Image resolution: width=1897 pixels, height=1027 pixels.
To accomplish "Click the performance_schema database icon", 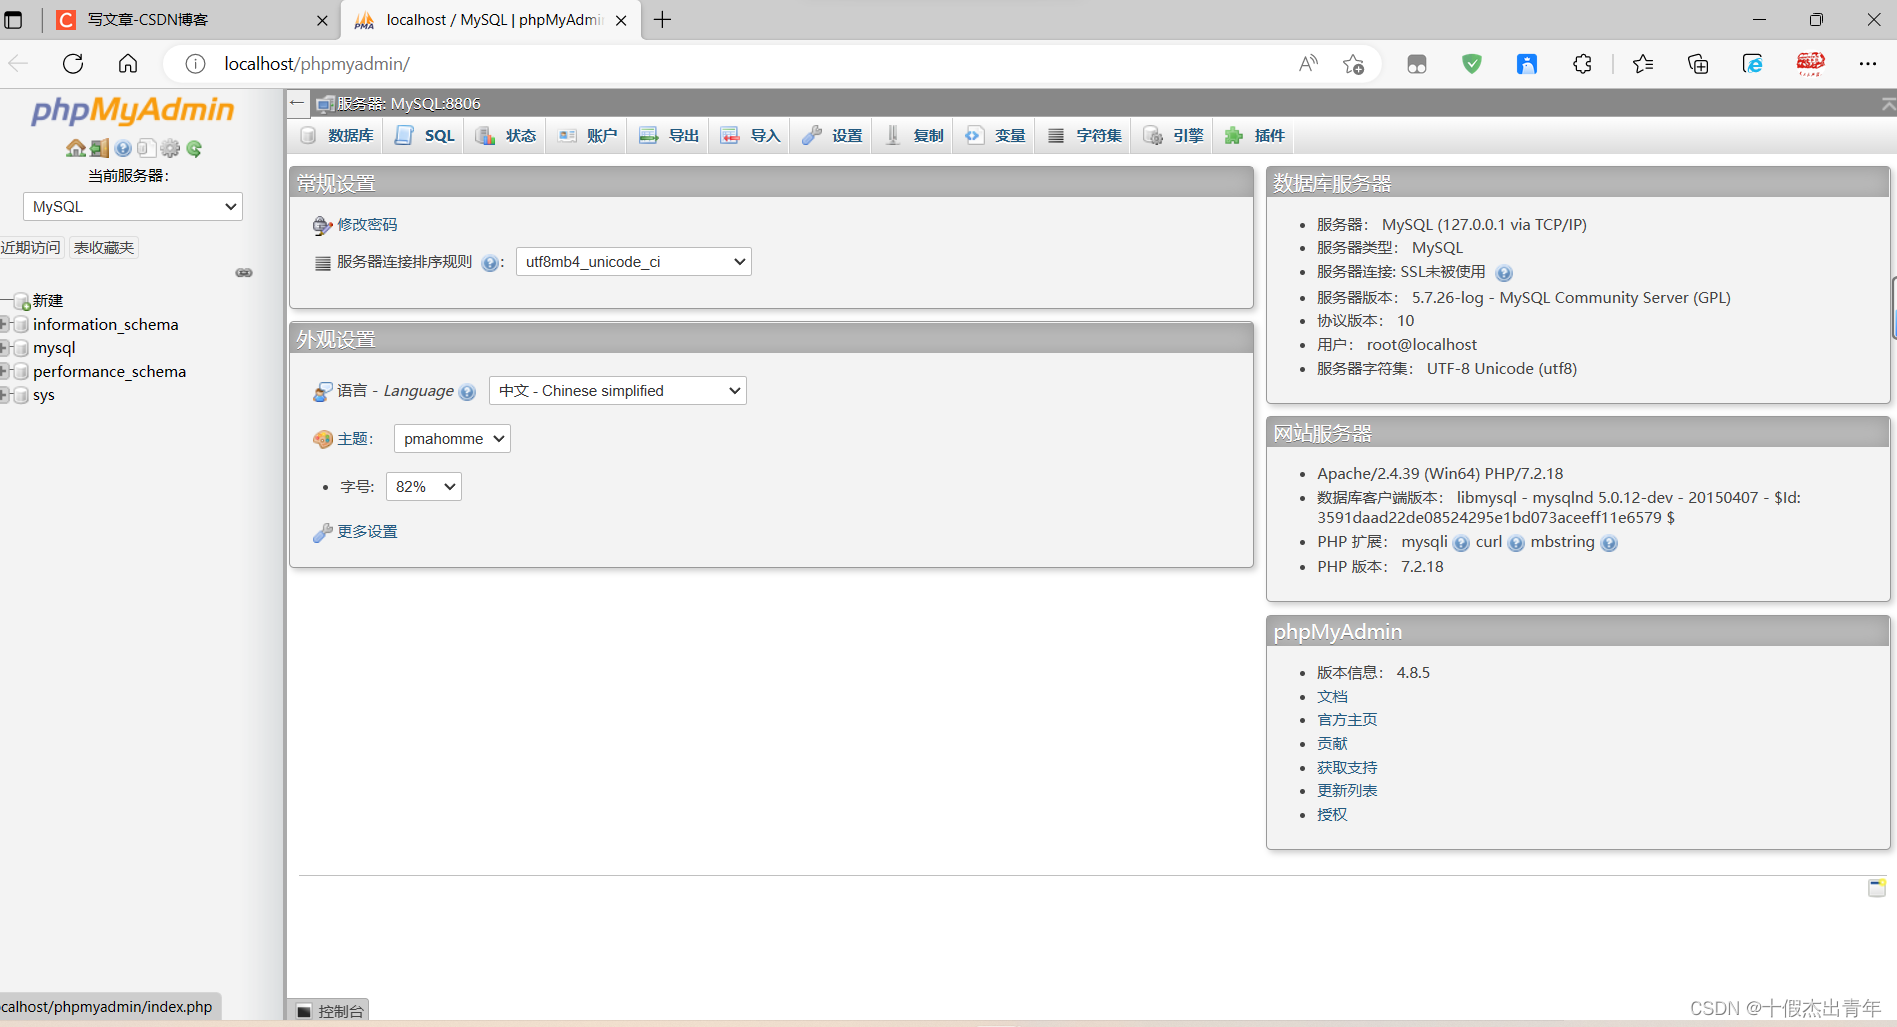I will point(21,372).
